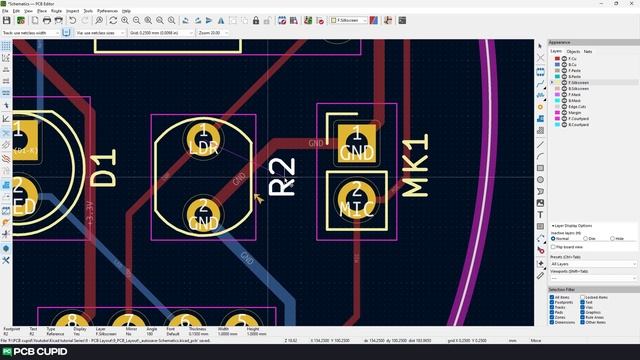Select the Dim inactive layers radio button
This screenshot has width=640, height=360.
(x=585, y=238)
